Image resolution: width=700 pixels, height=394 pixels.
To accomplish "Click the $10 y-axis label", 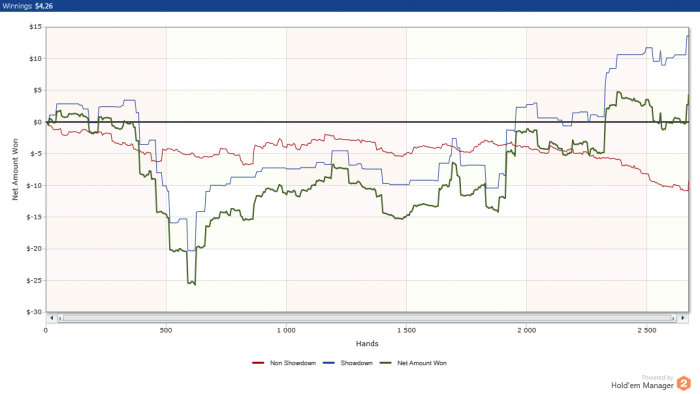I will pos(35,58).
